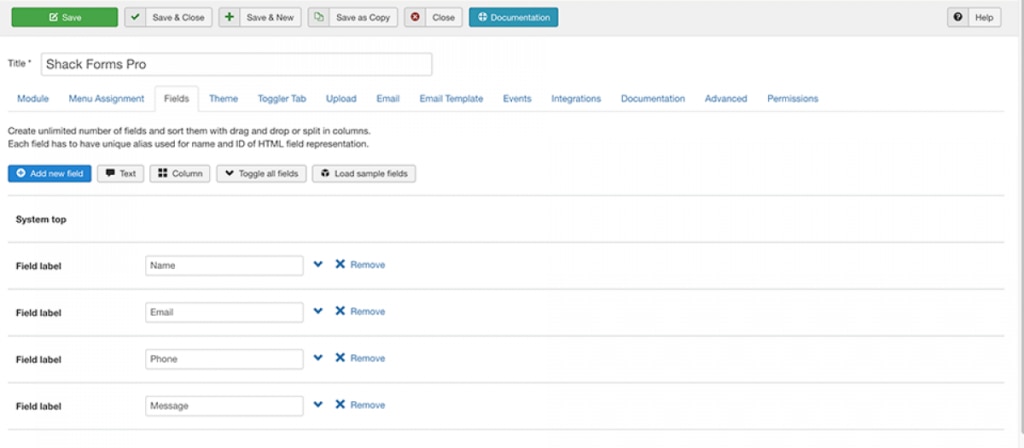Click Remove link for Name field
This screenshot has height=448, width=1024.
coord(368,265)
